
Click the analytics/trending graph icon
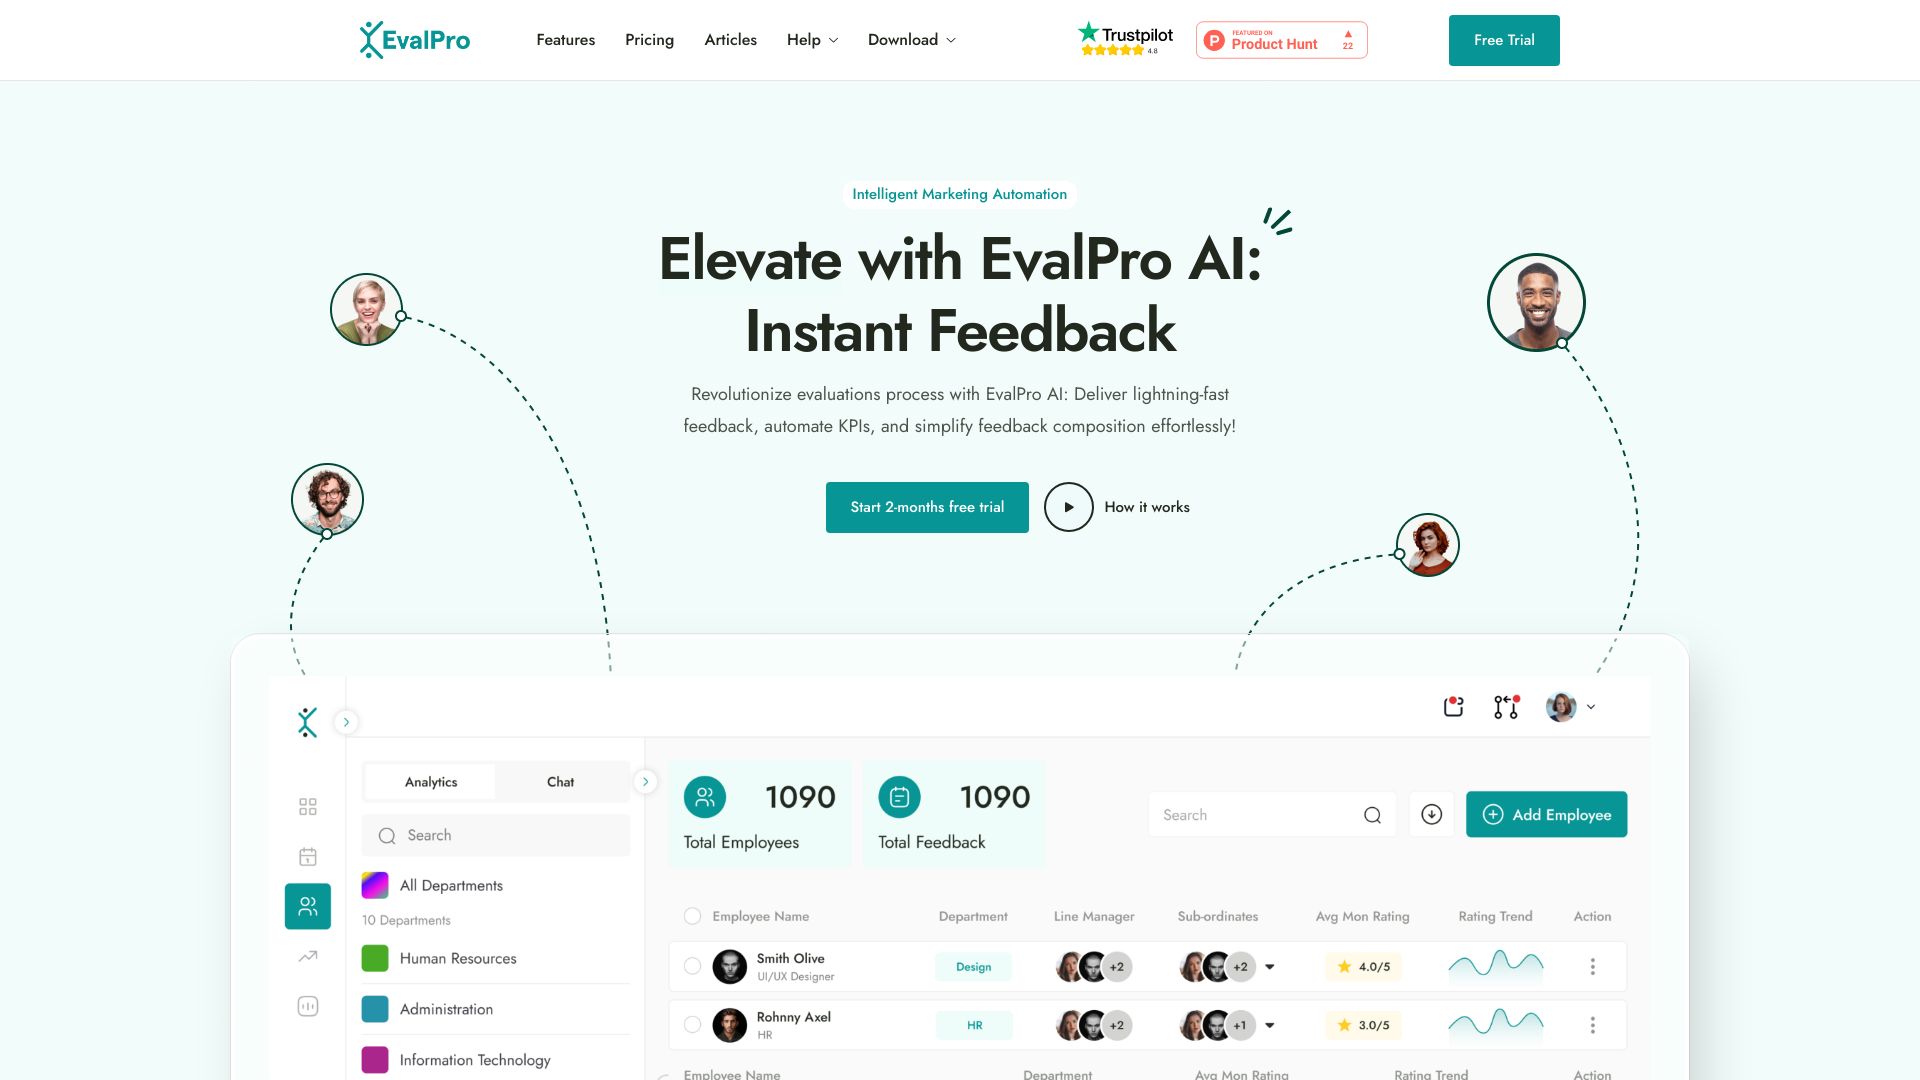click(307, 956)
